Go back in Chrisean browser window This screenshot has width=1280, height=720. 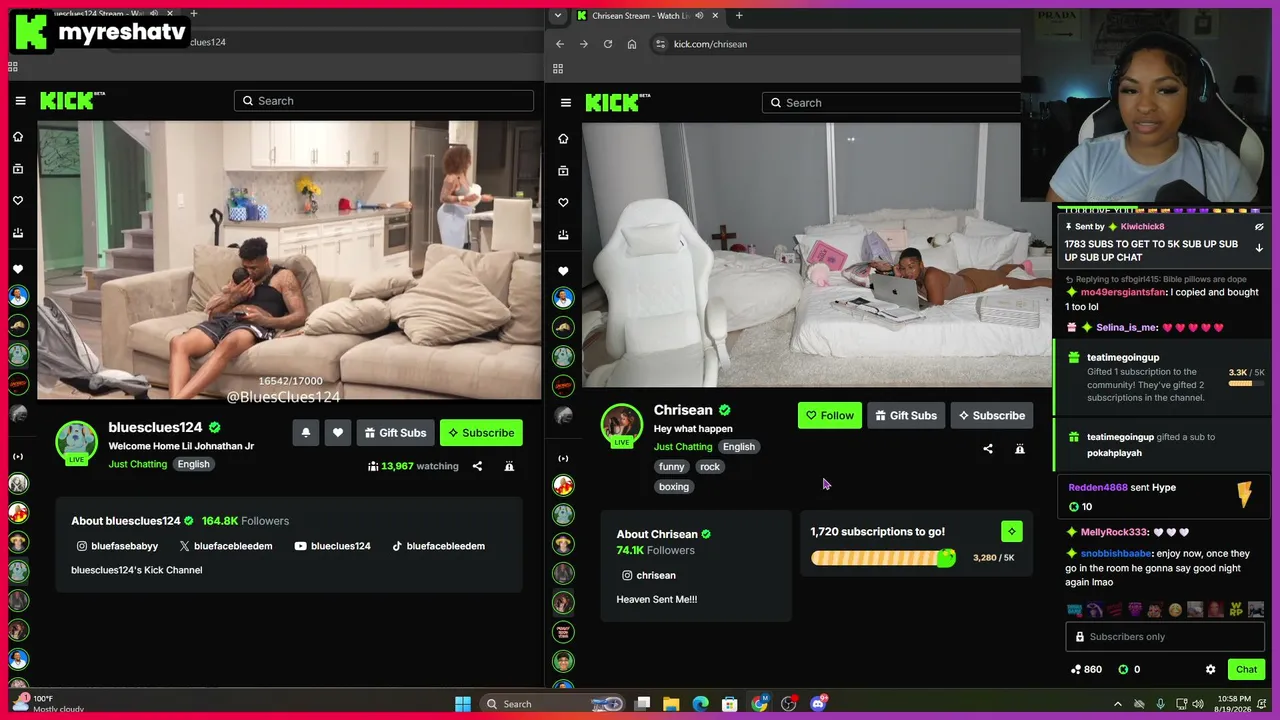pos(560,44)
